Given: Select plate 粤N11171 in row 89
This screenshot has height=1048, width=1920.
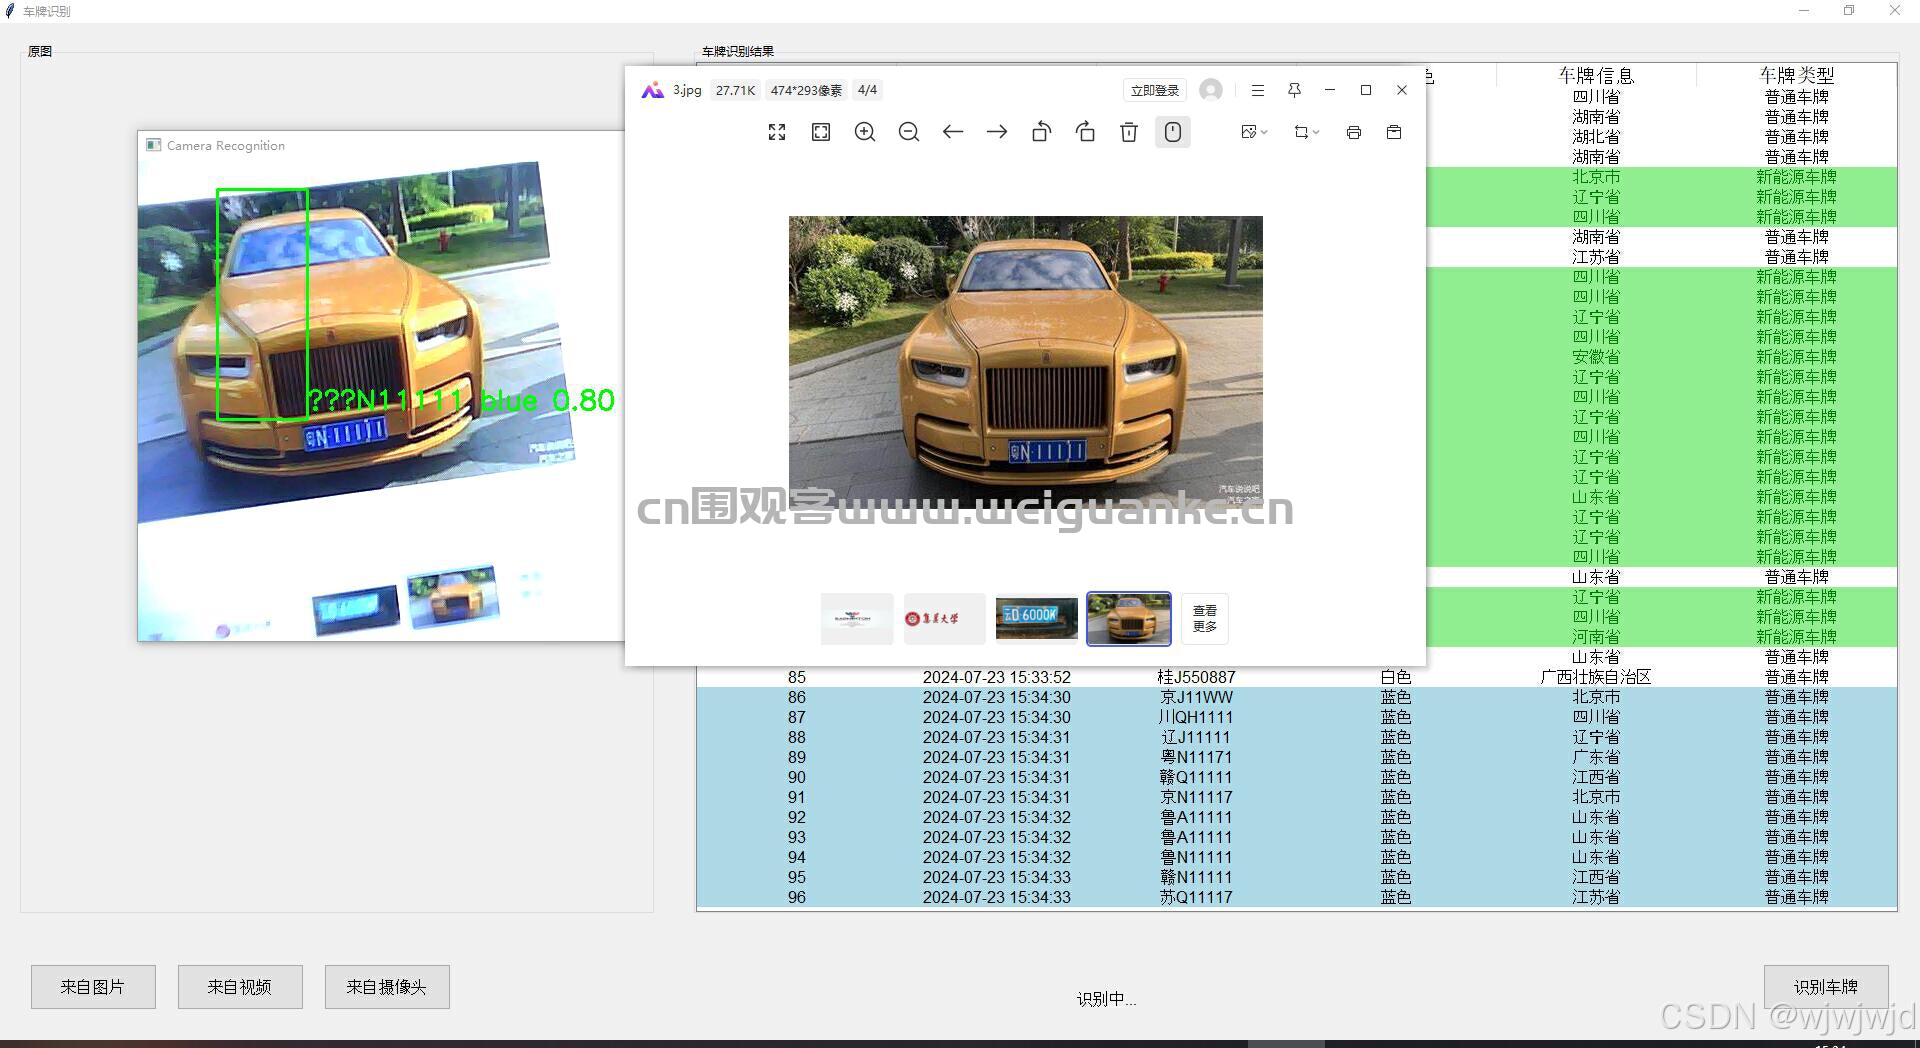Looking at the screenshot, I should click(x=1197, y=757).
